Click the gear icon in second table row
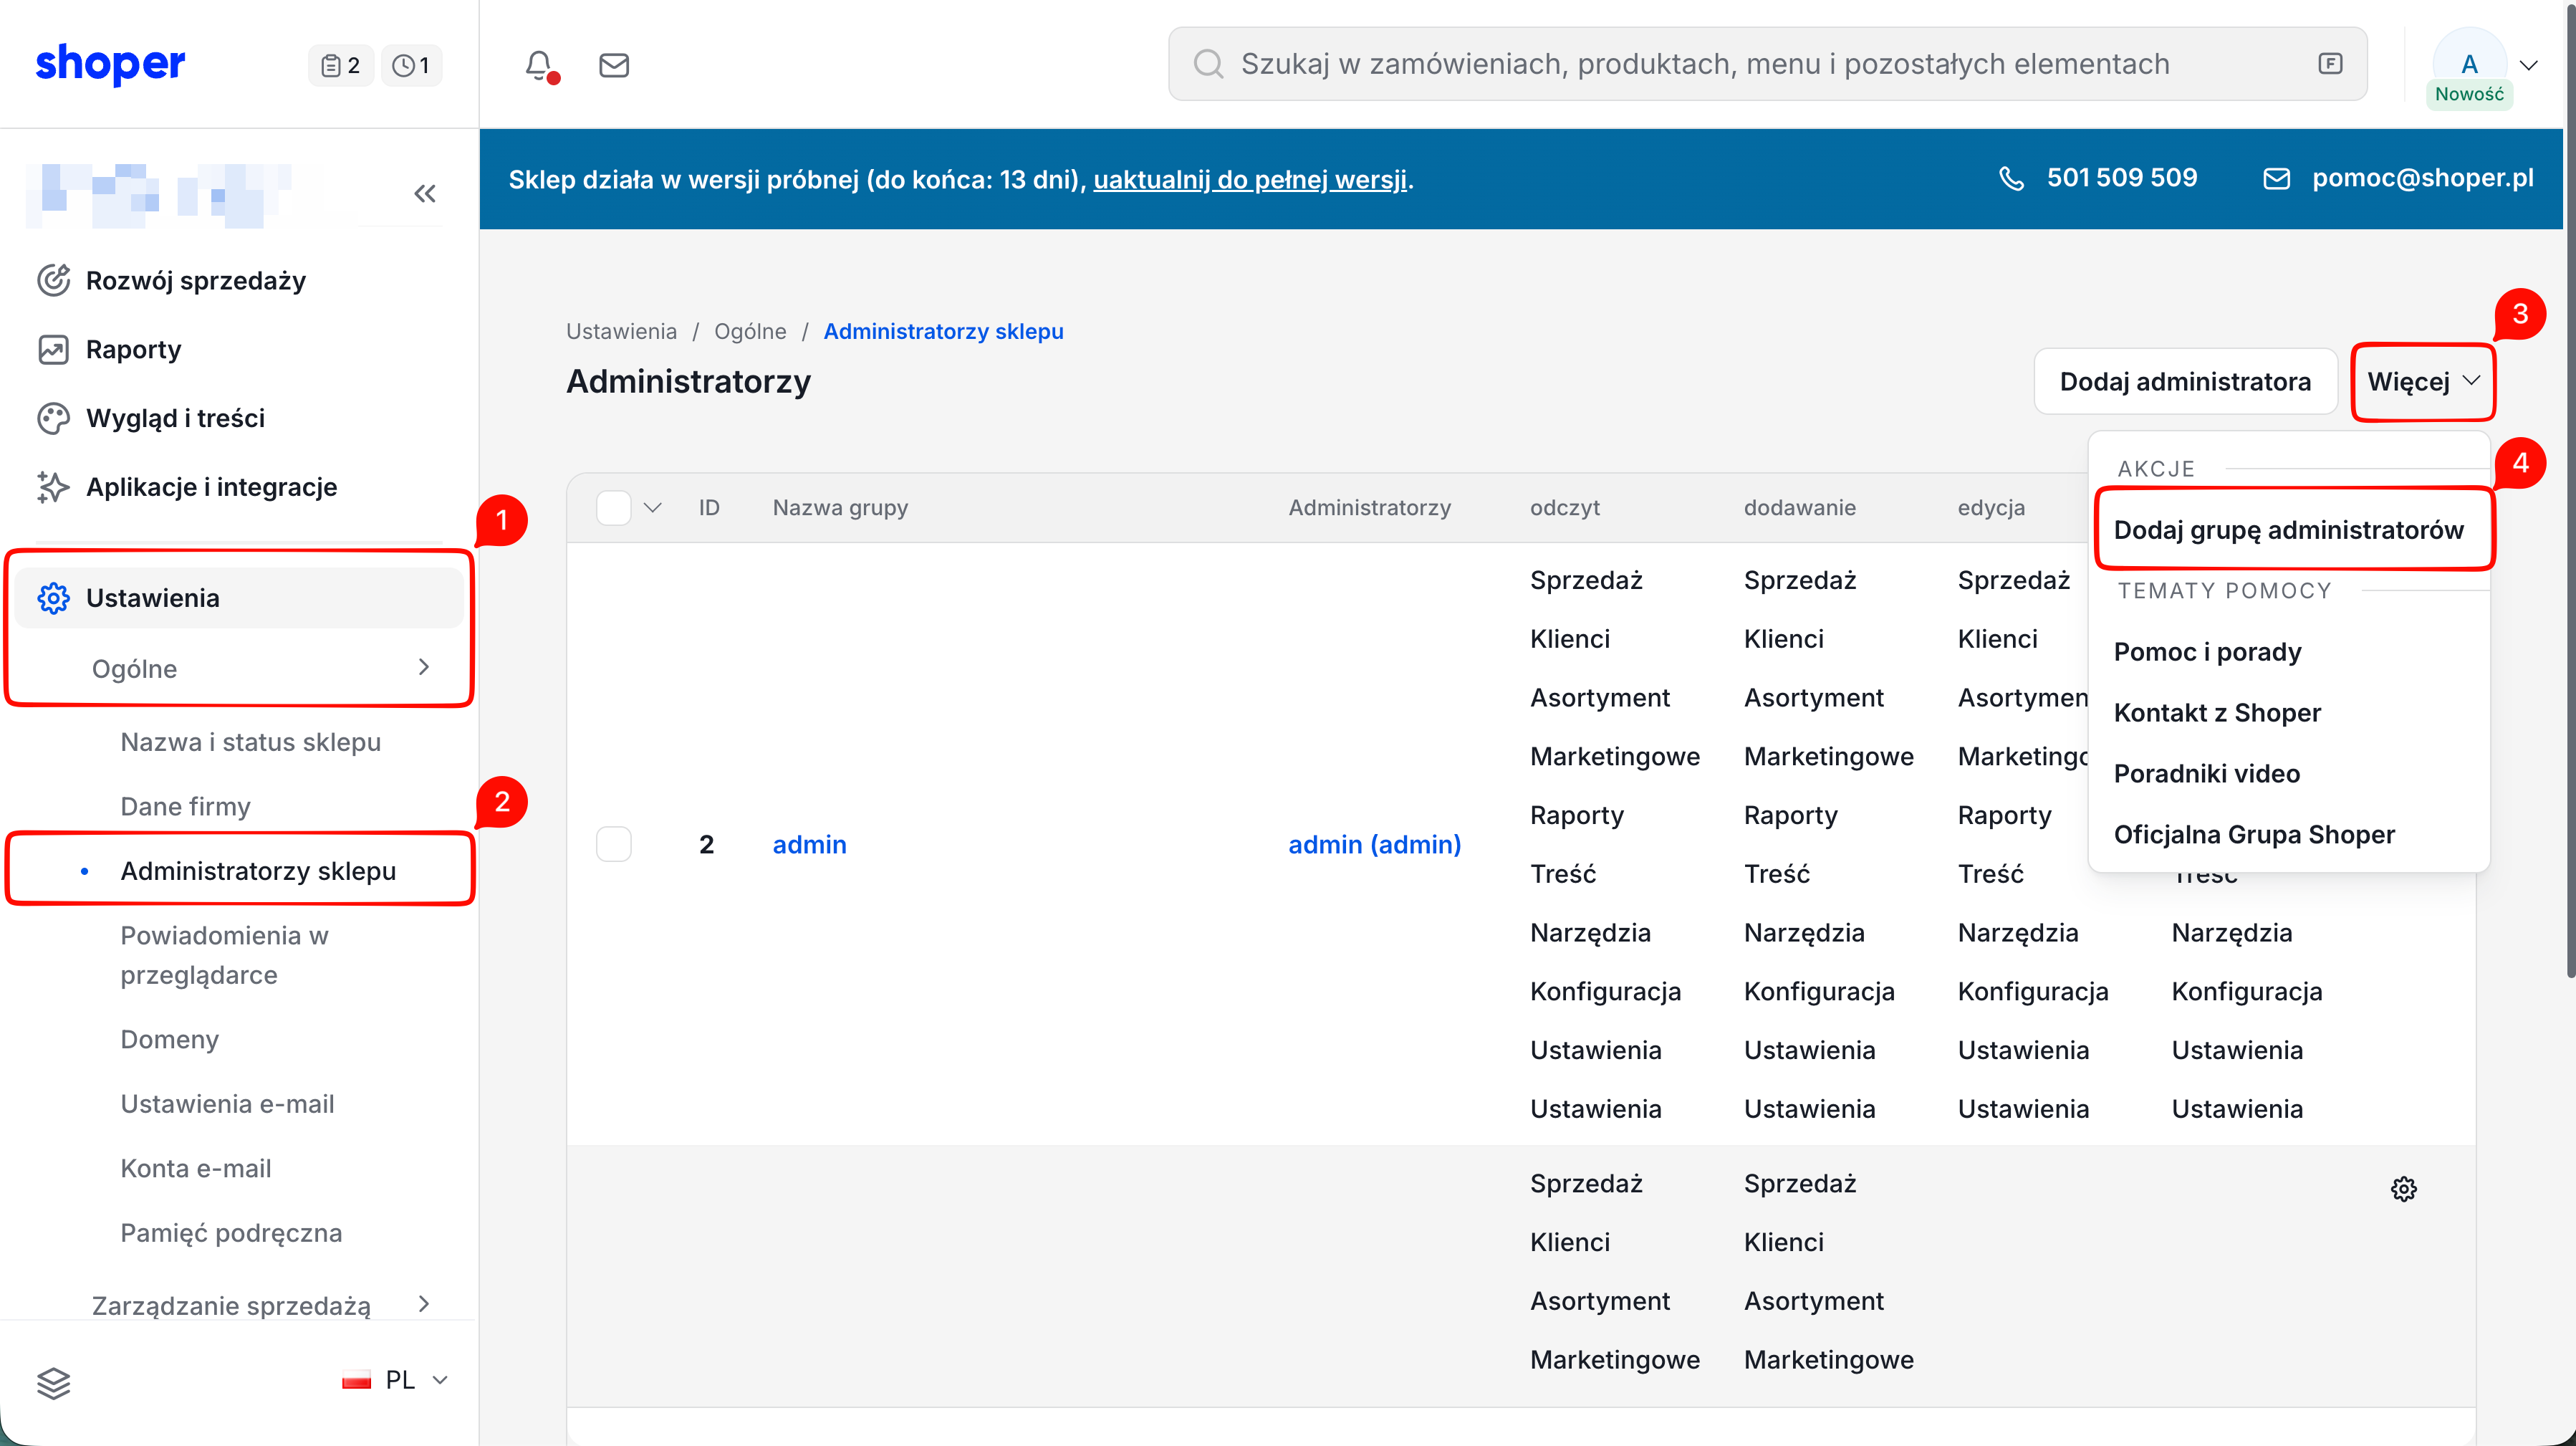This screenshot has height=1446, width=2576. [2404, 1188]
